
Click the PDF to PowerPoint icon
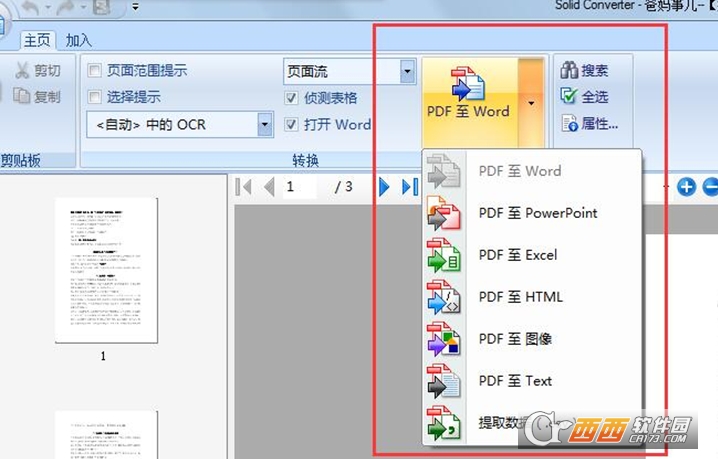pyautogui.click(x=443, y=213)
